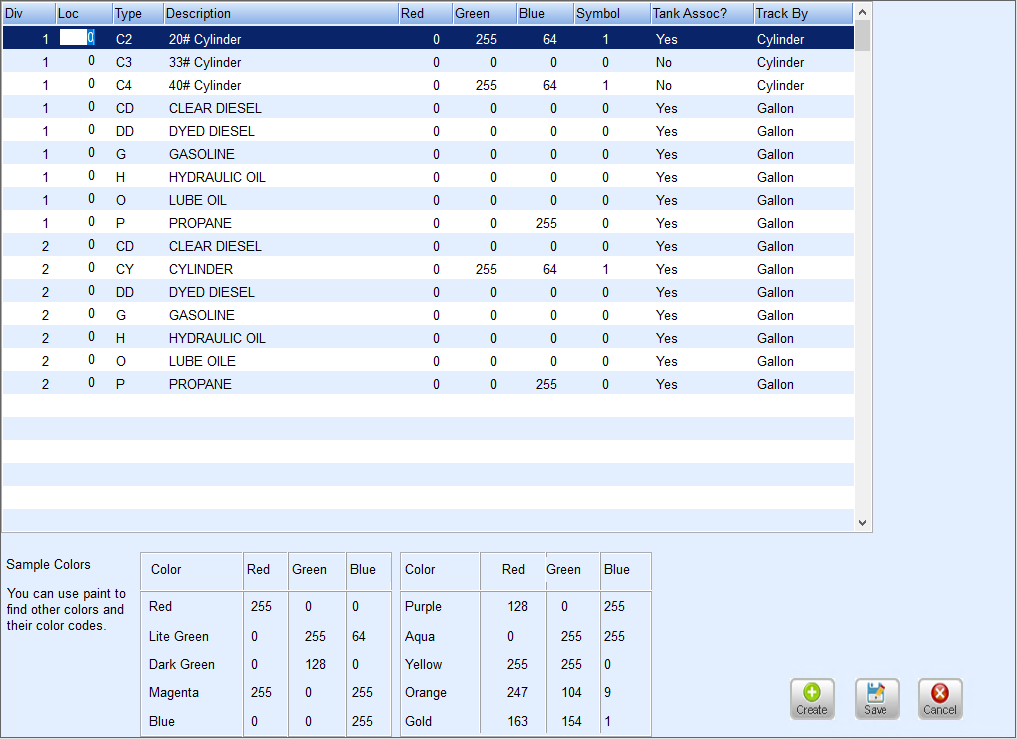
Task: Click the Type column header
Action: (x=138, y=13)
